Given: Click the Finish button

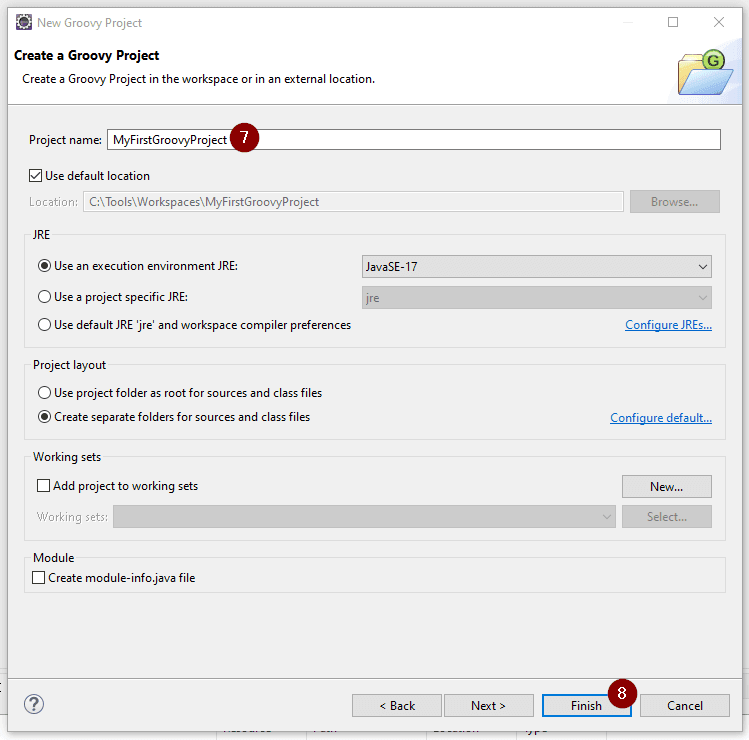Looking at the screenshot, I should 586,706.
